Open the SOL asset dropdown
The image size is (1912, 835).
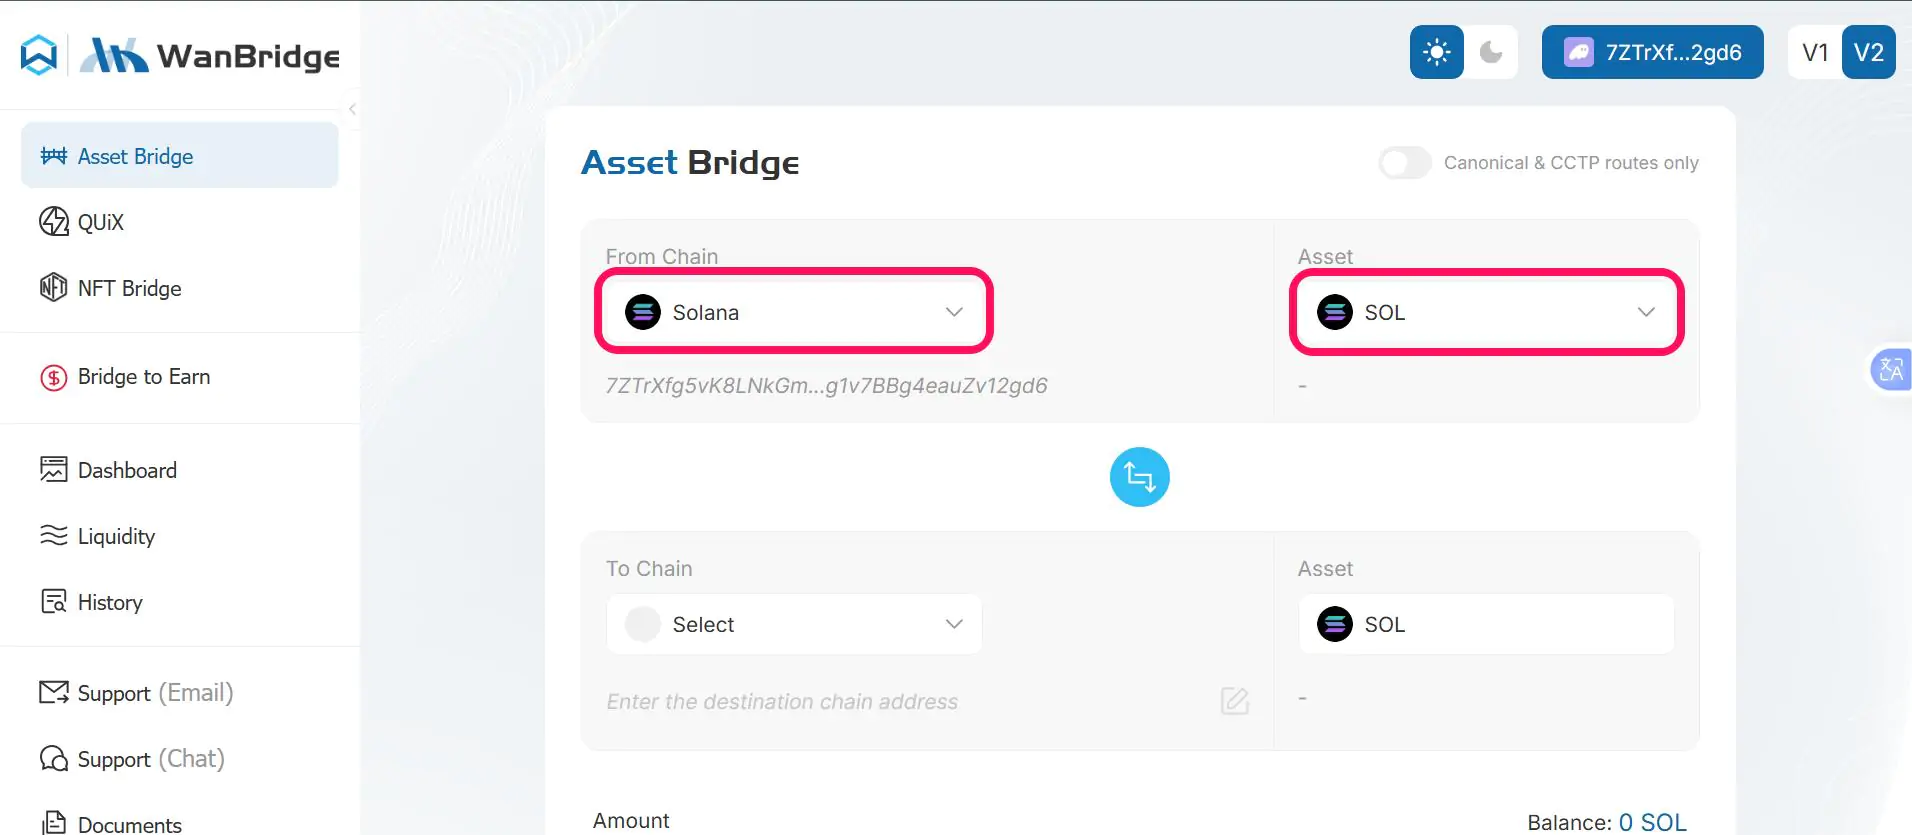pos(1486,312)
